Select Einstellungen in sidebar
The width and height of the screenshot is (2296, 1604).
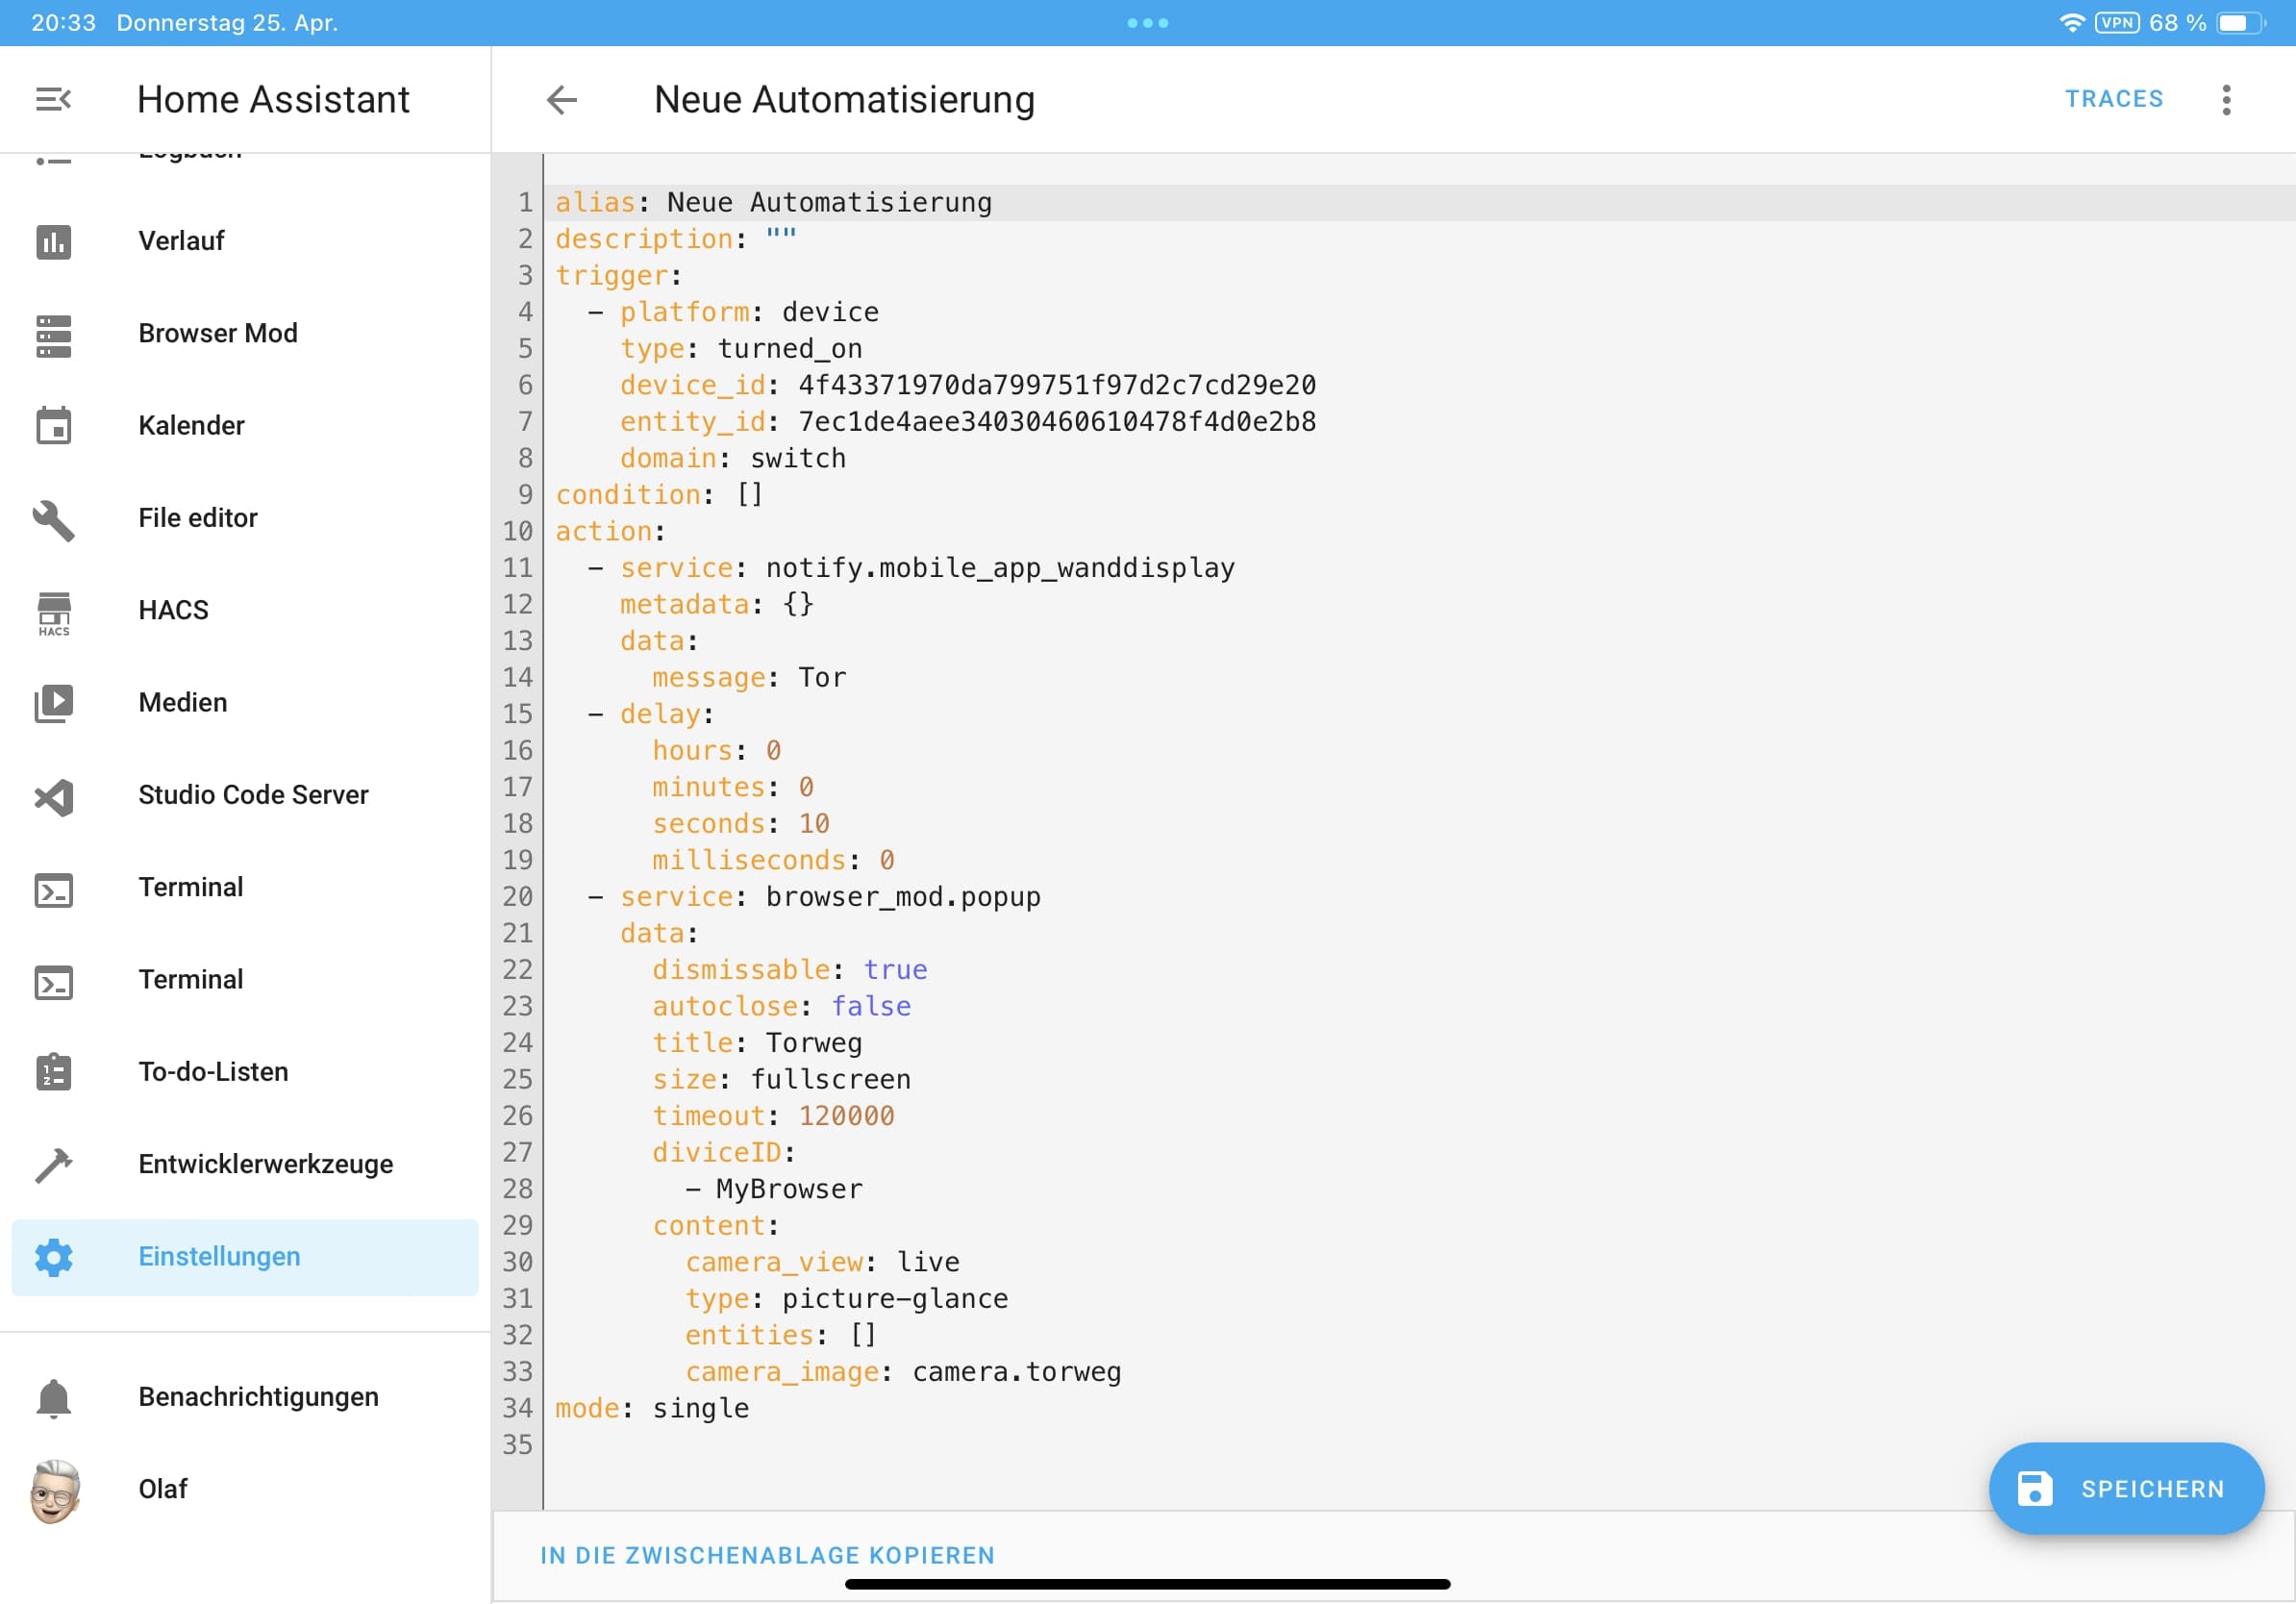[219, 1257]
